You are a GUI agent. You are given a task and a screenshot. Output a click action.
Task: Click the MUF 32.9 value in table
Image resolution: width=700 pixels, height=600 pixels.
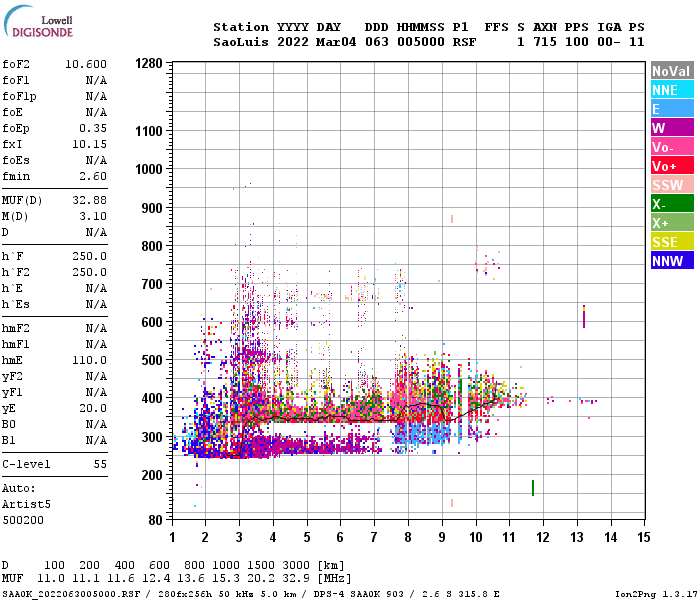296,579
